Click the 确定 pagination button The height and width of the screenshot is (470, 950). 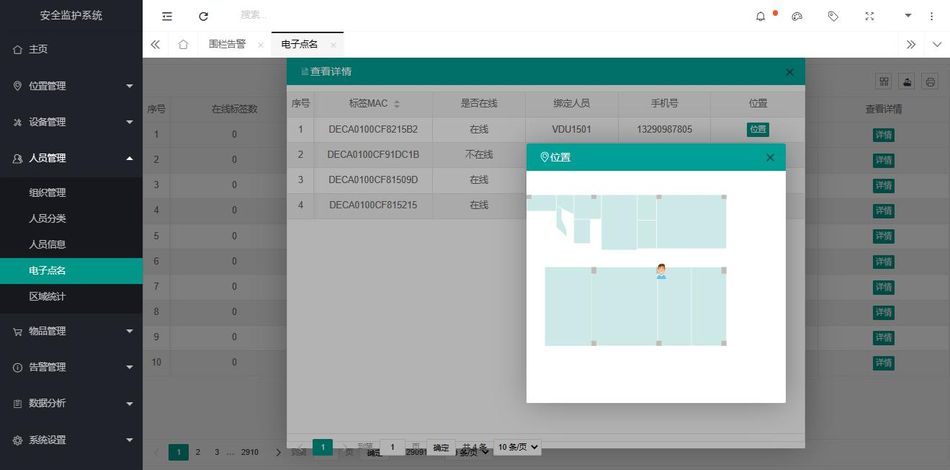(x=440, y=447)
